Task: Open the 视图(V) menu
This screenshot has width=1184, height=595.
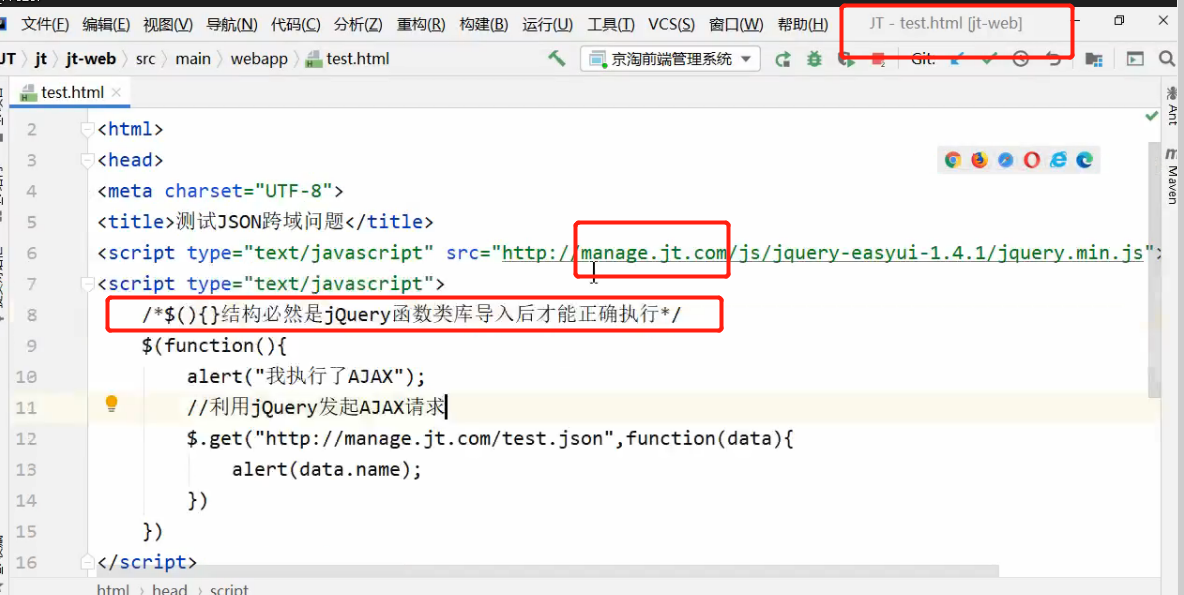Action: tap(168, 25)
